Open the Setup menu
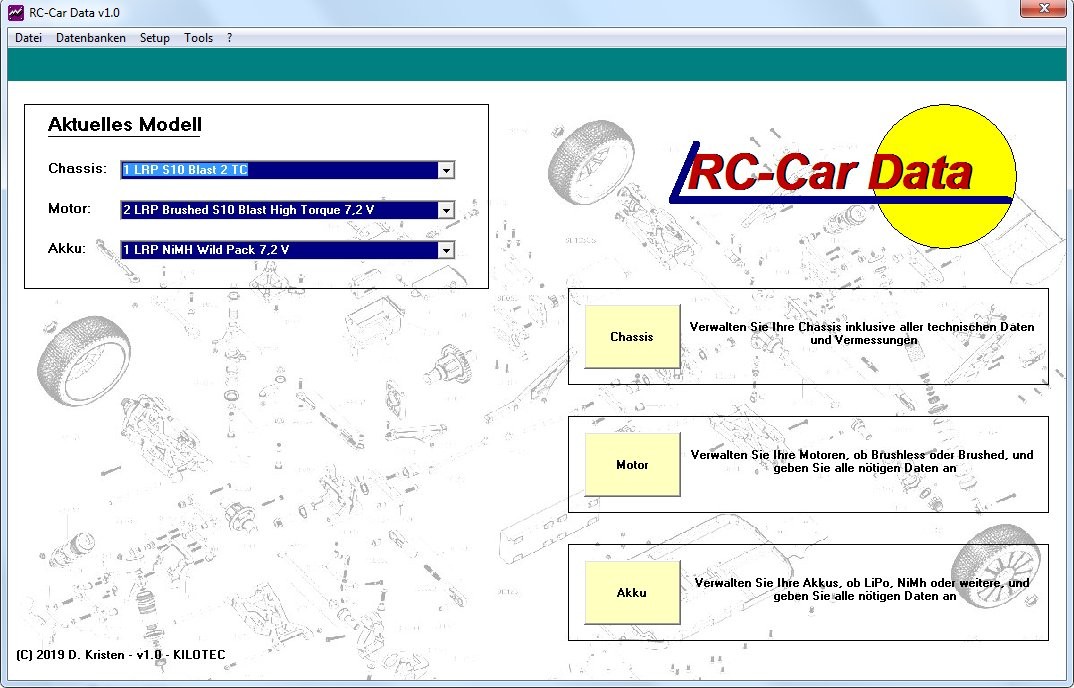Viewport: 1074px width, 688px height. (154, 38)
